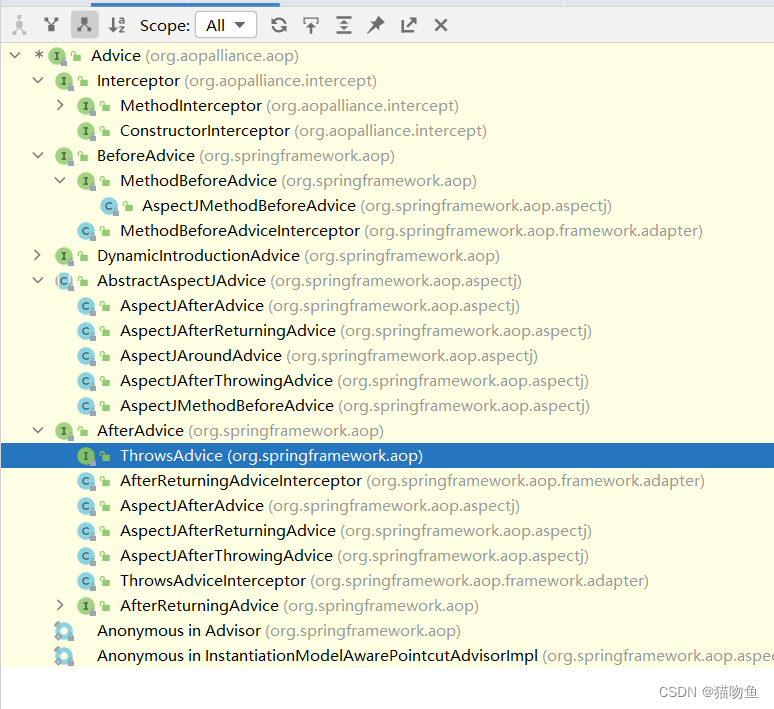This screenshot has width=774, height=709.
Task: Collapse the AfterAdvice node
Action: pyautogui.click(x=38, y=430)
